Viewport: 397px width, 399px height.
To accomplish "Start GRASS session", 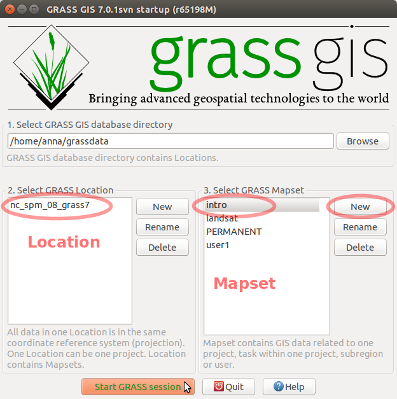I will coord(138,387).
